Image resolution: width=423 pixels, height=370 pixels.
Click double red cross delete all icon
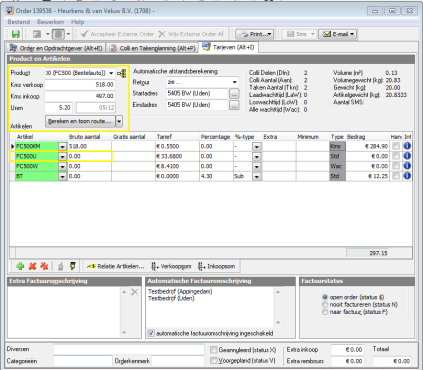[44, 266]
